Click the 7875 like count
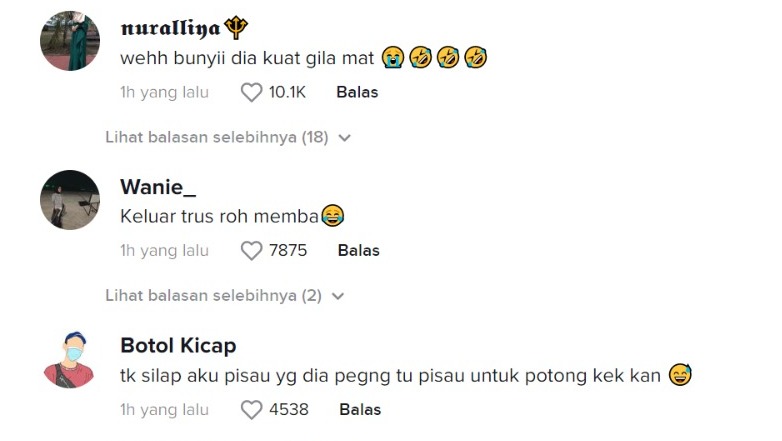Viewport: 782px width, 441px height. [288, 250]
